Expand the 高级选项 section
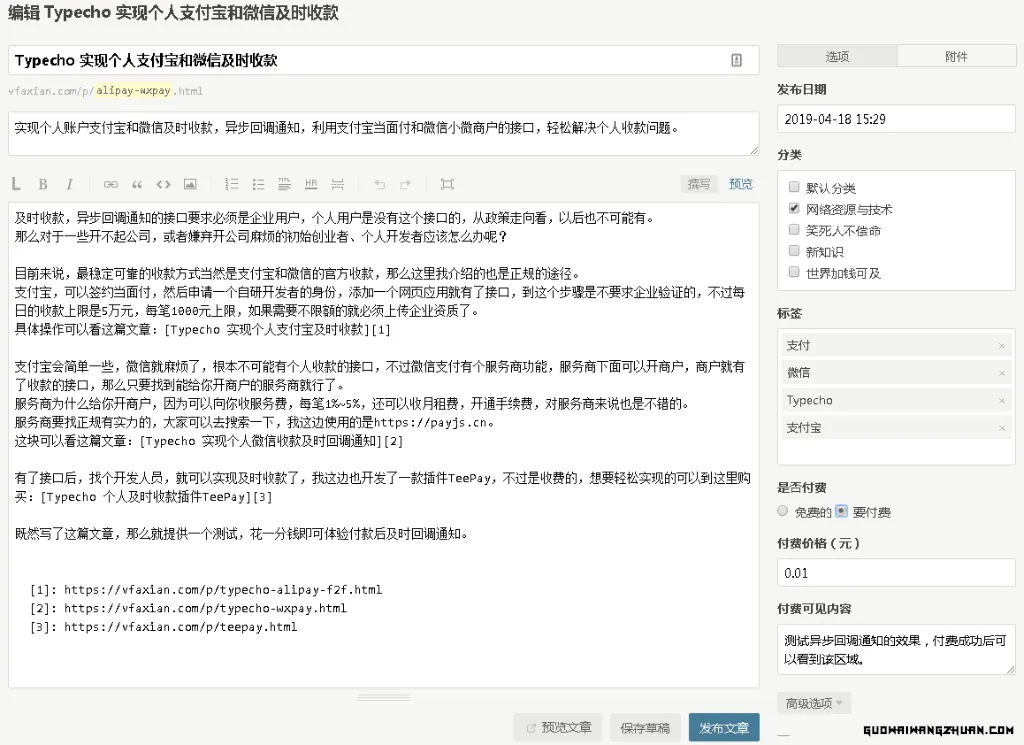 coord(814,703)
